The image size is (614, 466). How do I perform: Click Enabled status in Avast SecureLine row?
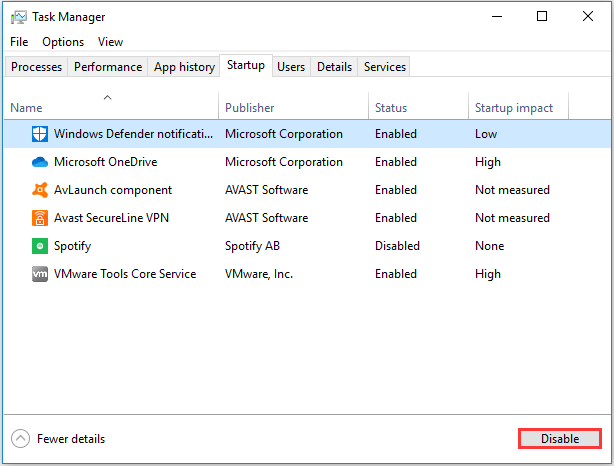coord(395,218)
